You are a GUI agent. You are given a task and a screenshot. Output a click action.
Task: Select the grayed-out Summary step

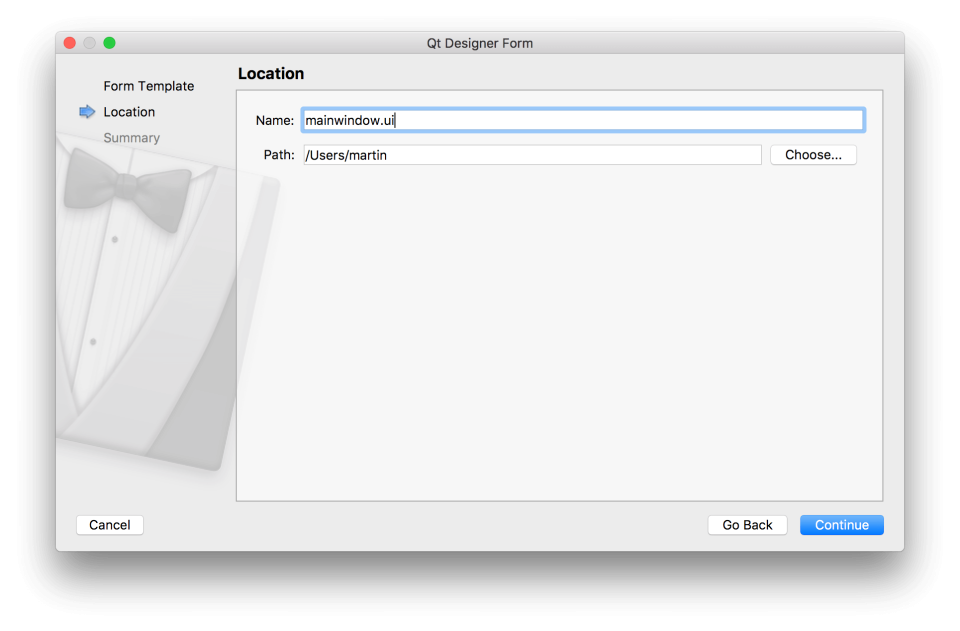click(x=131, y=138)
